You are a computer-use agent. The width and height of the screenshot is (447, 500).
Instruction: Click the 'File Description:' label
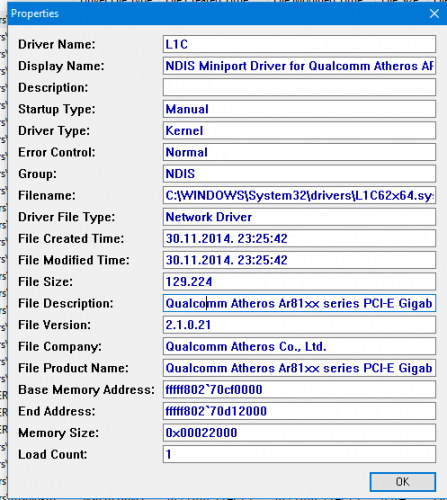click(66, 304)
